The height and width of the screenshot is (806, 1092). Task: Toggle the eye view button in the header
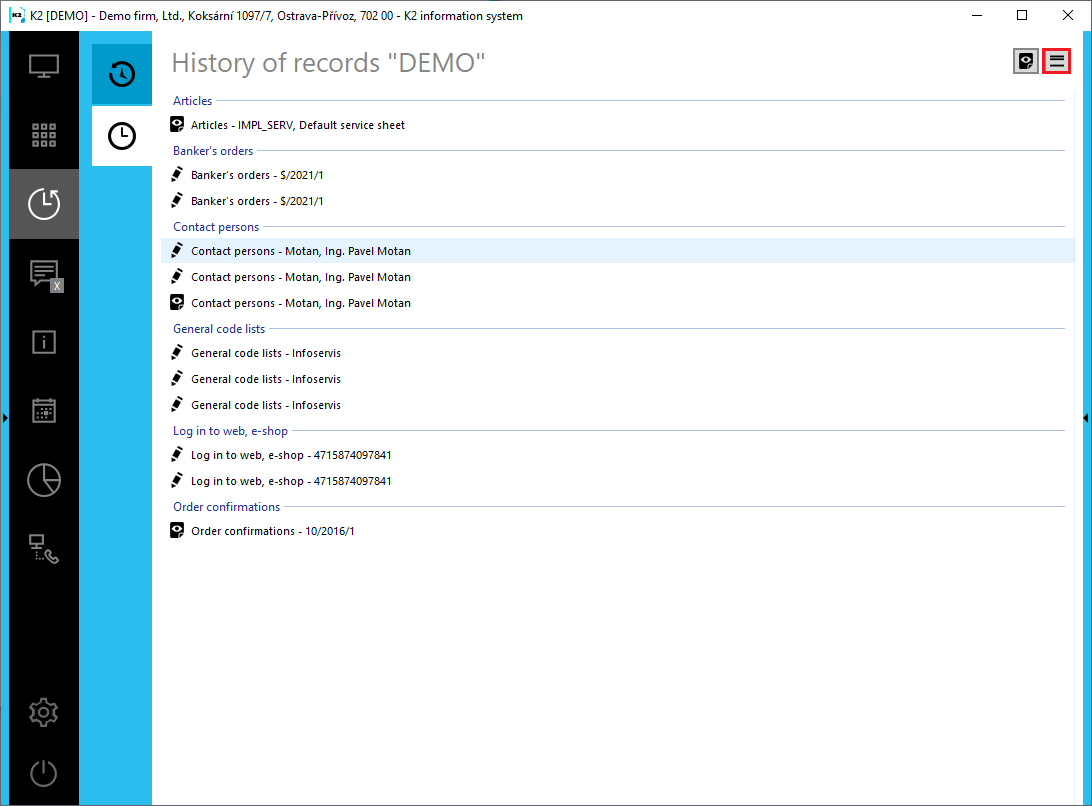(x=1026, y=61)
